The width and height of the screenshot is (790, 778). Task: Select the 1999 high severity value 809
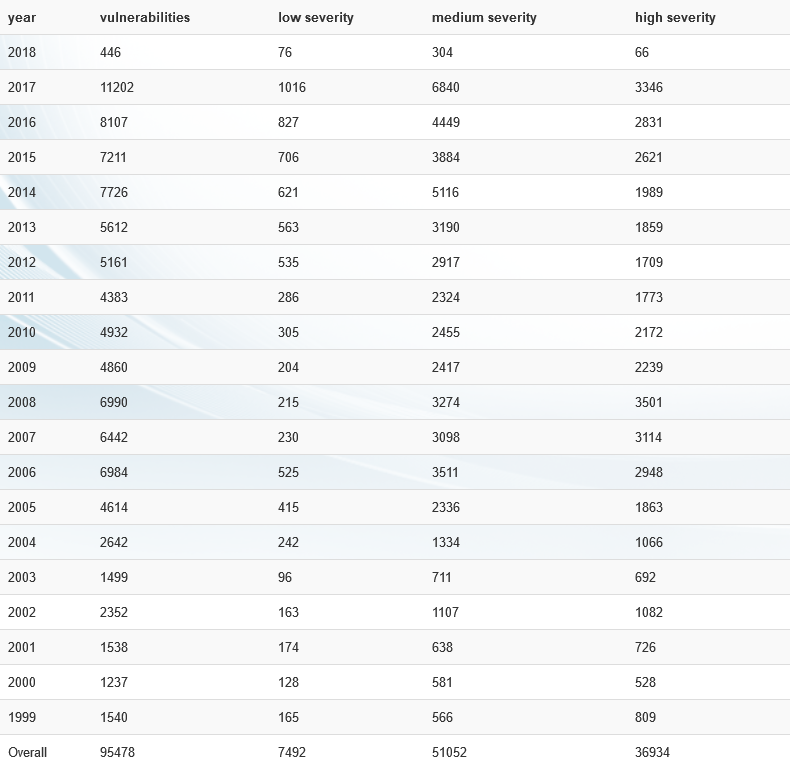click(646, 717)
